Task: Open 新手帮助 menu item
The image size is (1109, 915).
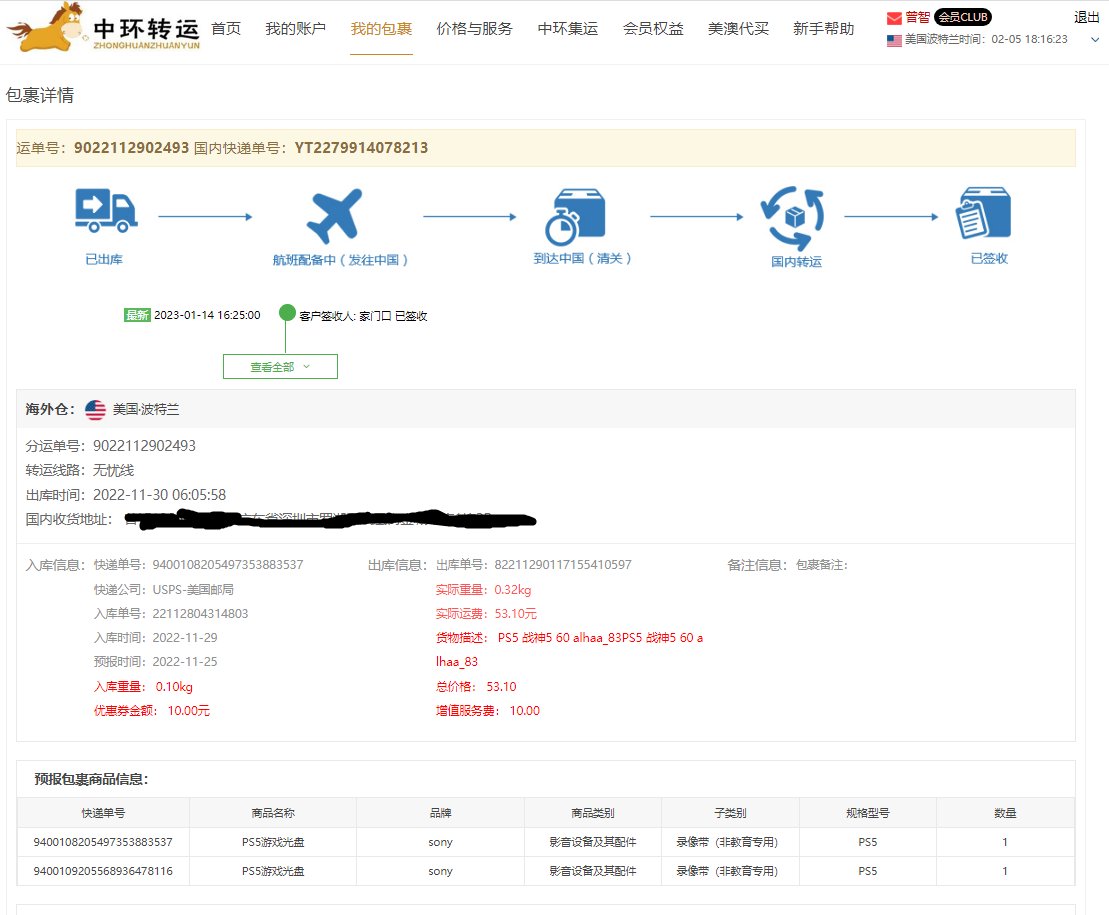Action: (824, 28)
